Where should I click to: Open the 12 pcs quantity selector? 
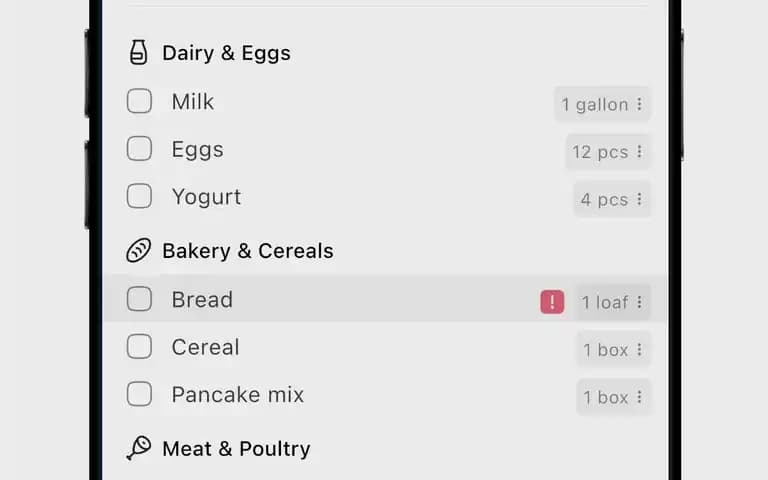pos(608,151)
